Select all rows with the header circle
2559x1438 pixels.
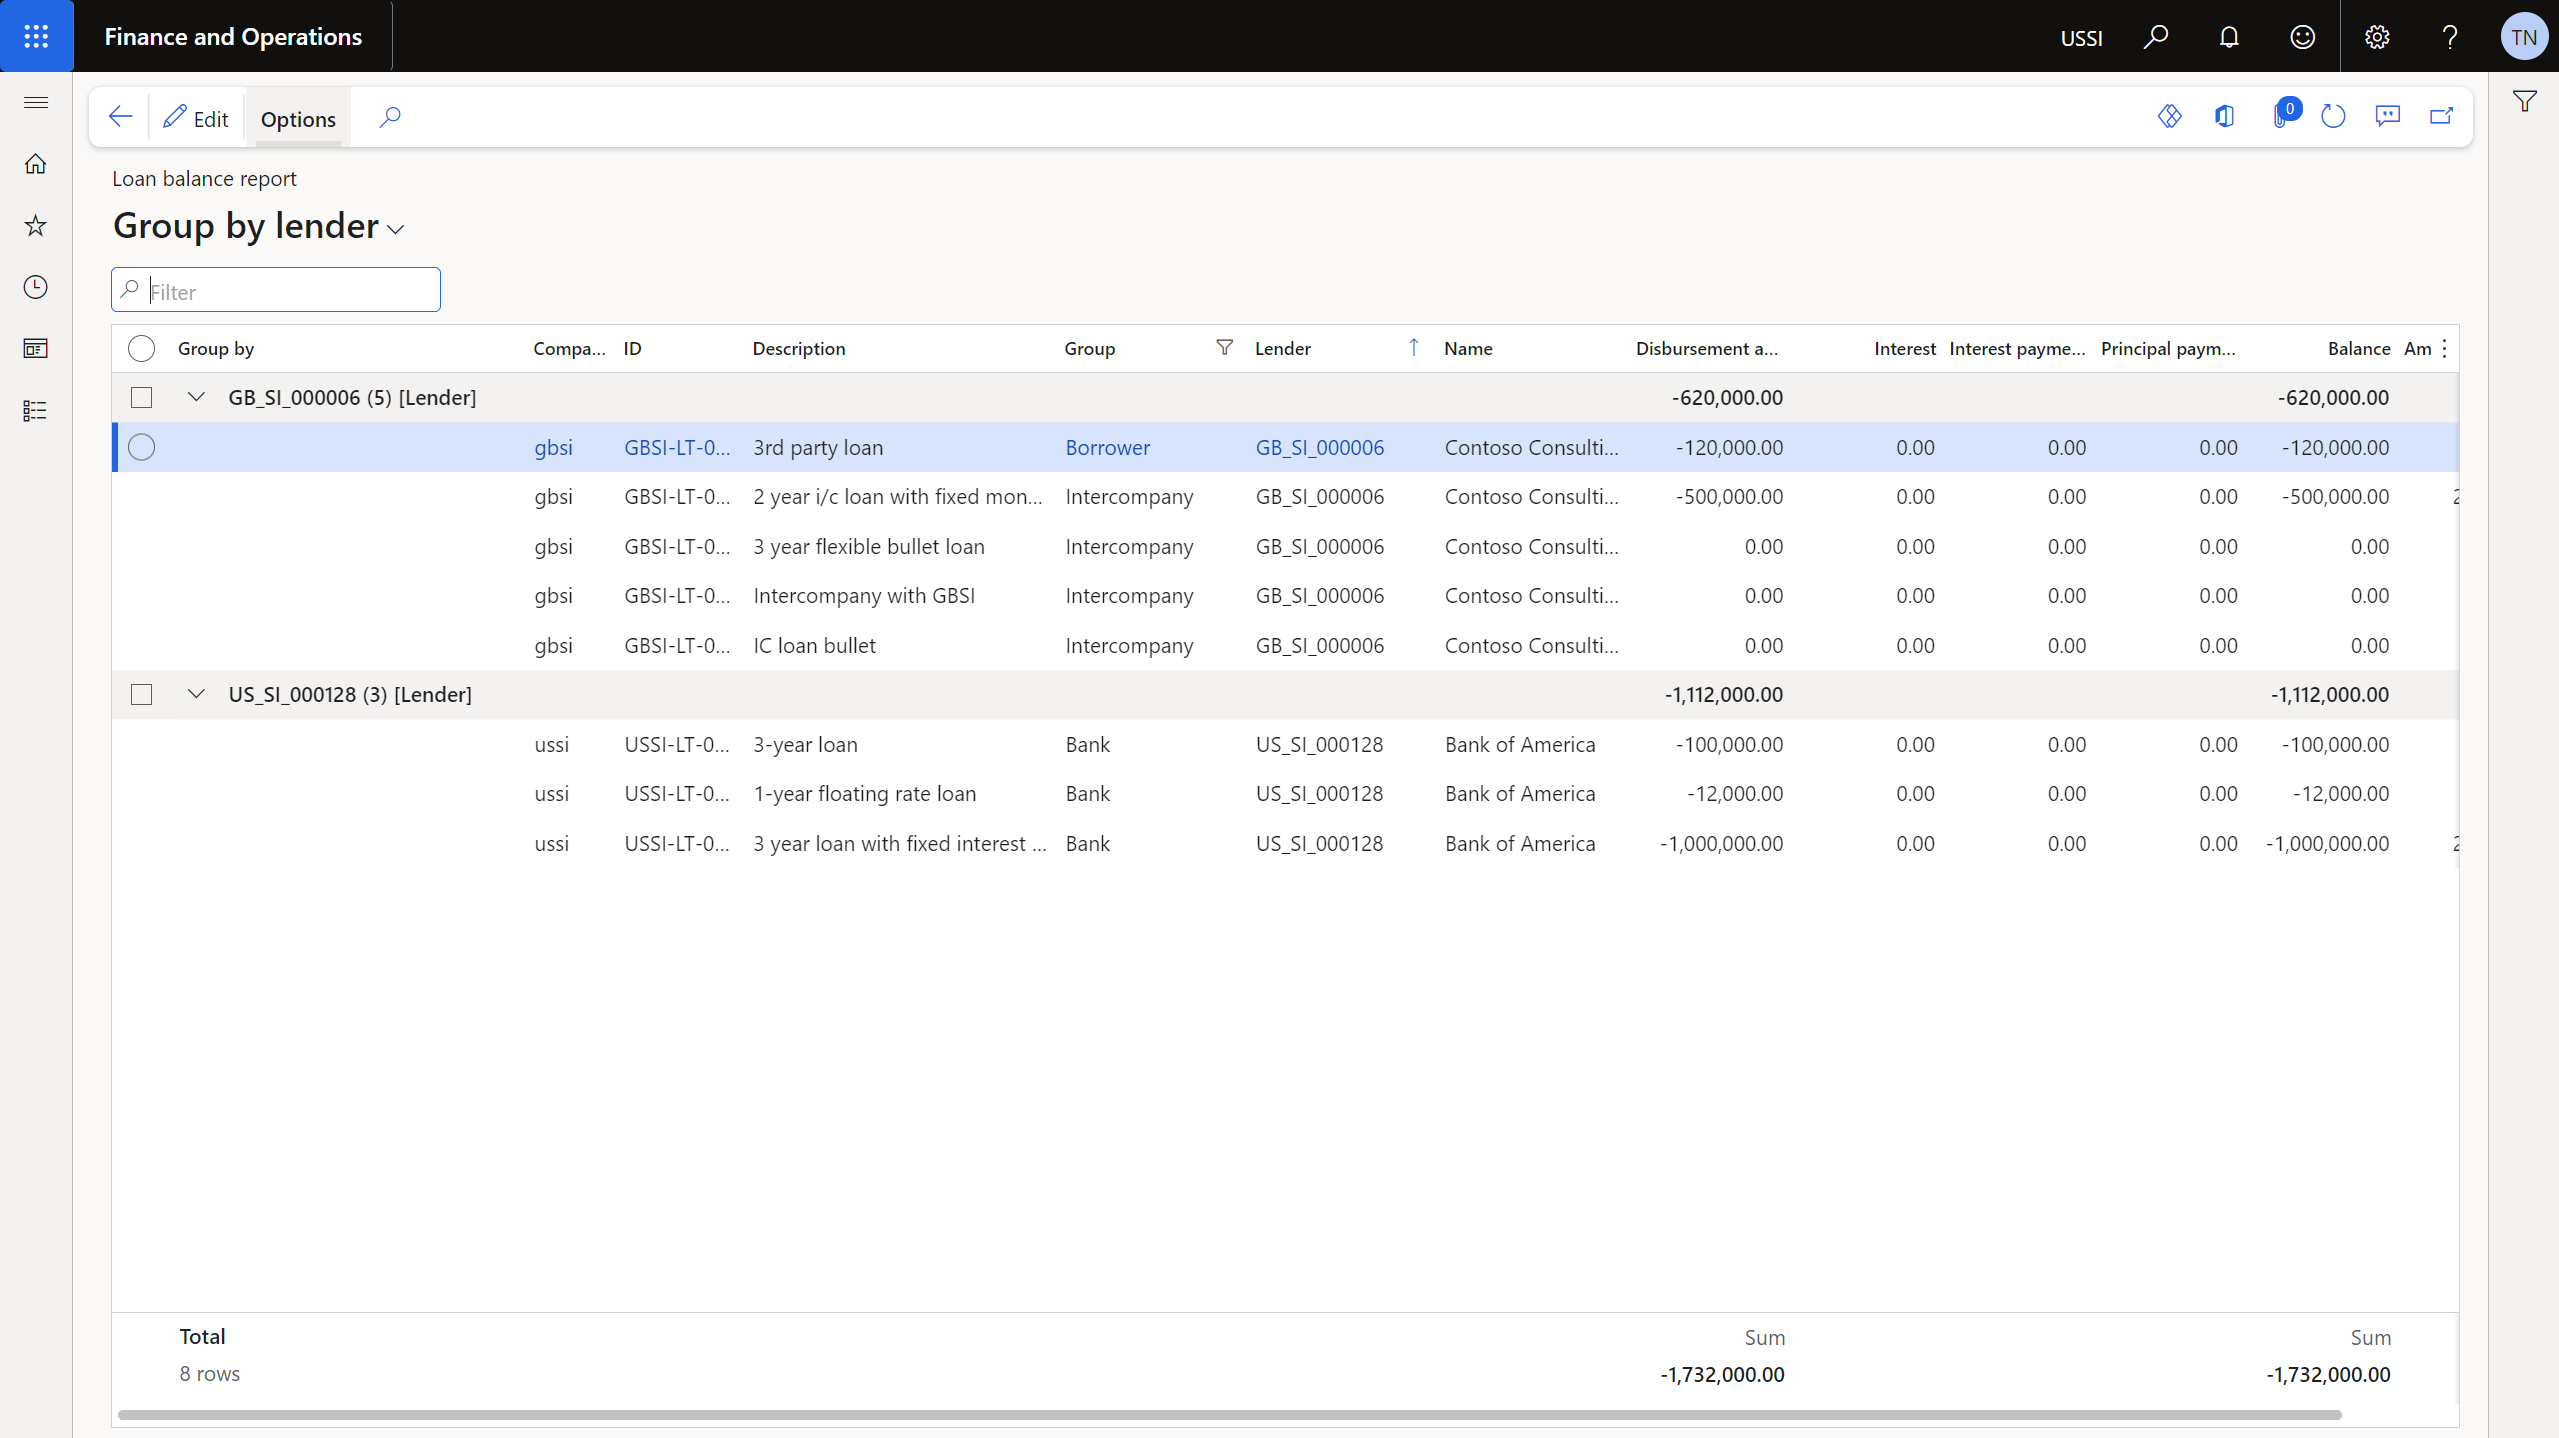click(x=141, y=348)
